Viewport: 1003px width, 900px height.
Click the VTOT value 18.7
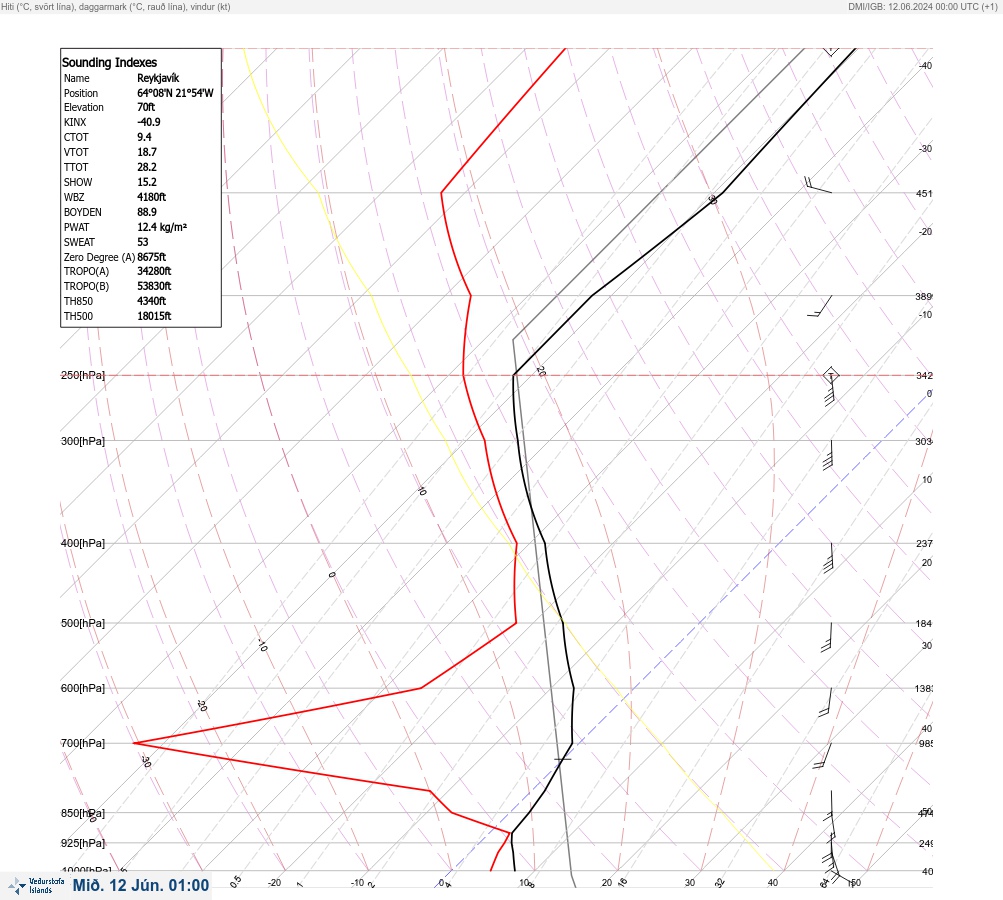(147, 152)
